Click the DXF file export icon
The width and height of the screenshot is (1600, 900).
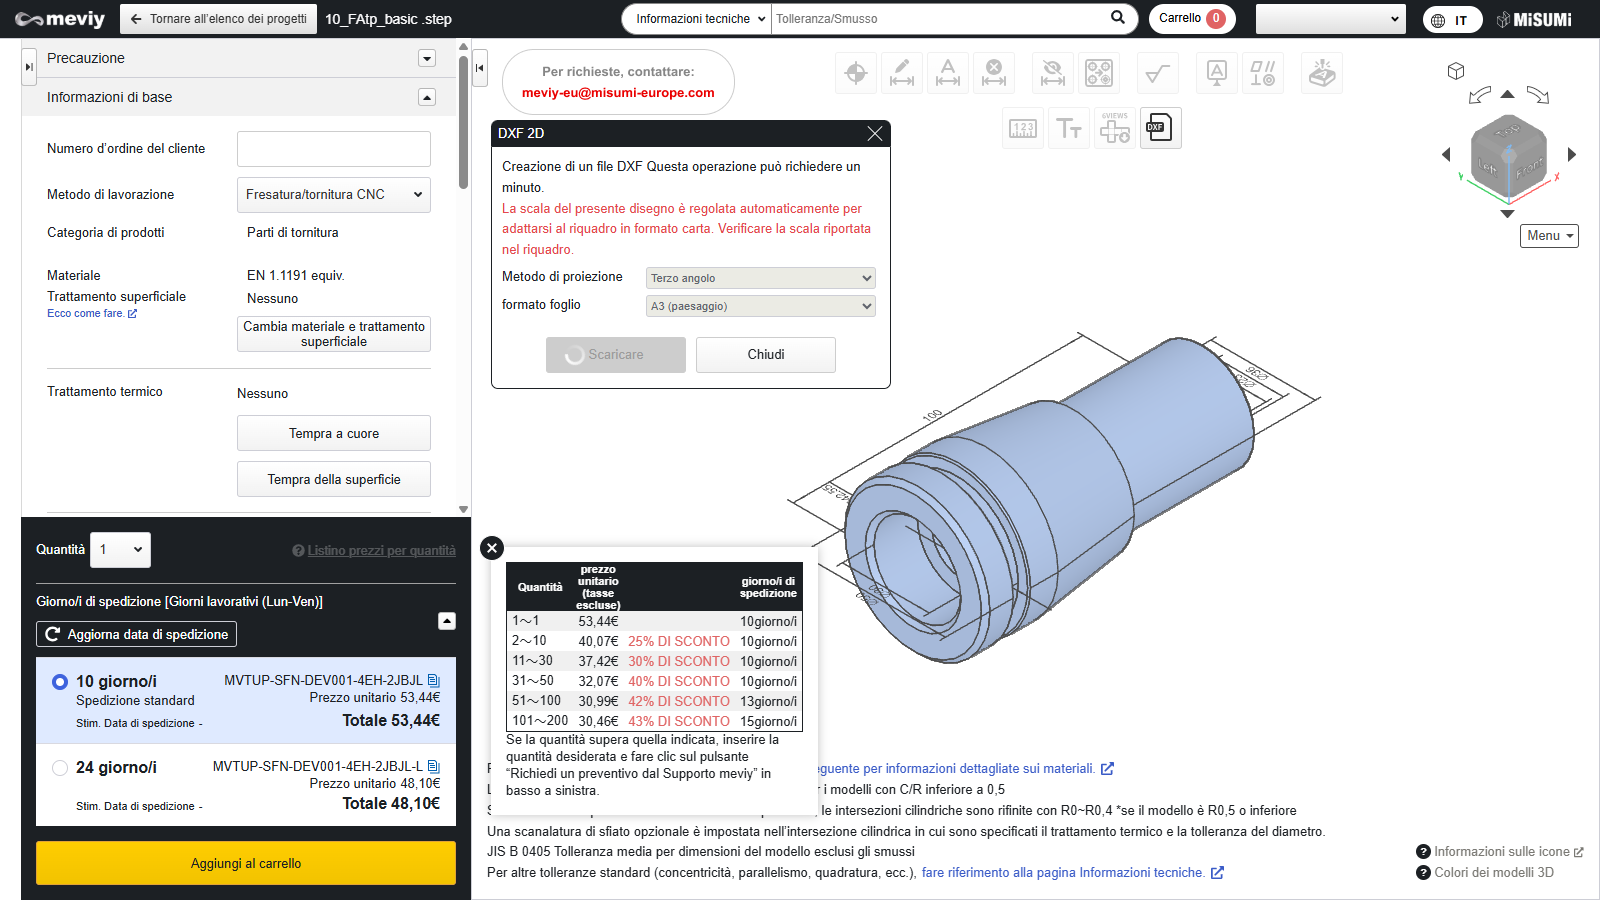click(1160, 128)
